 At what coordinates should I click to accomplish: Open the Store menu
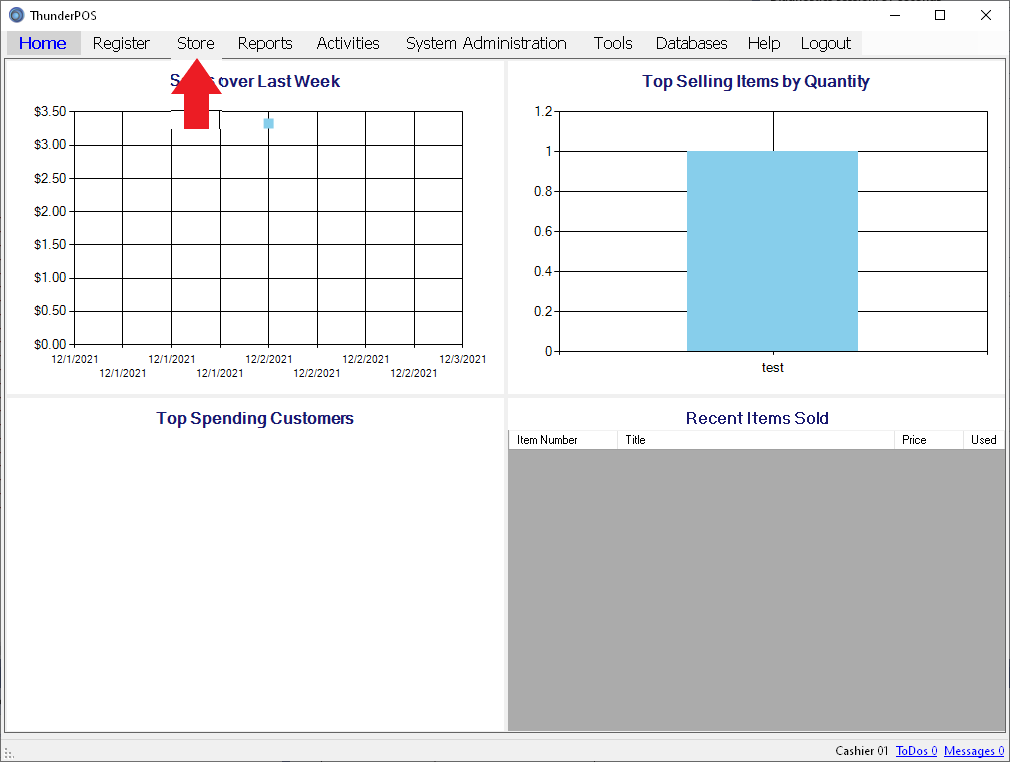pos(196,43)
